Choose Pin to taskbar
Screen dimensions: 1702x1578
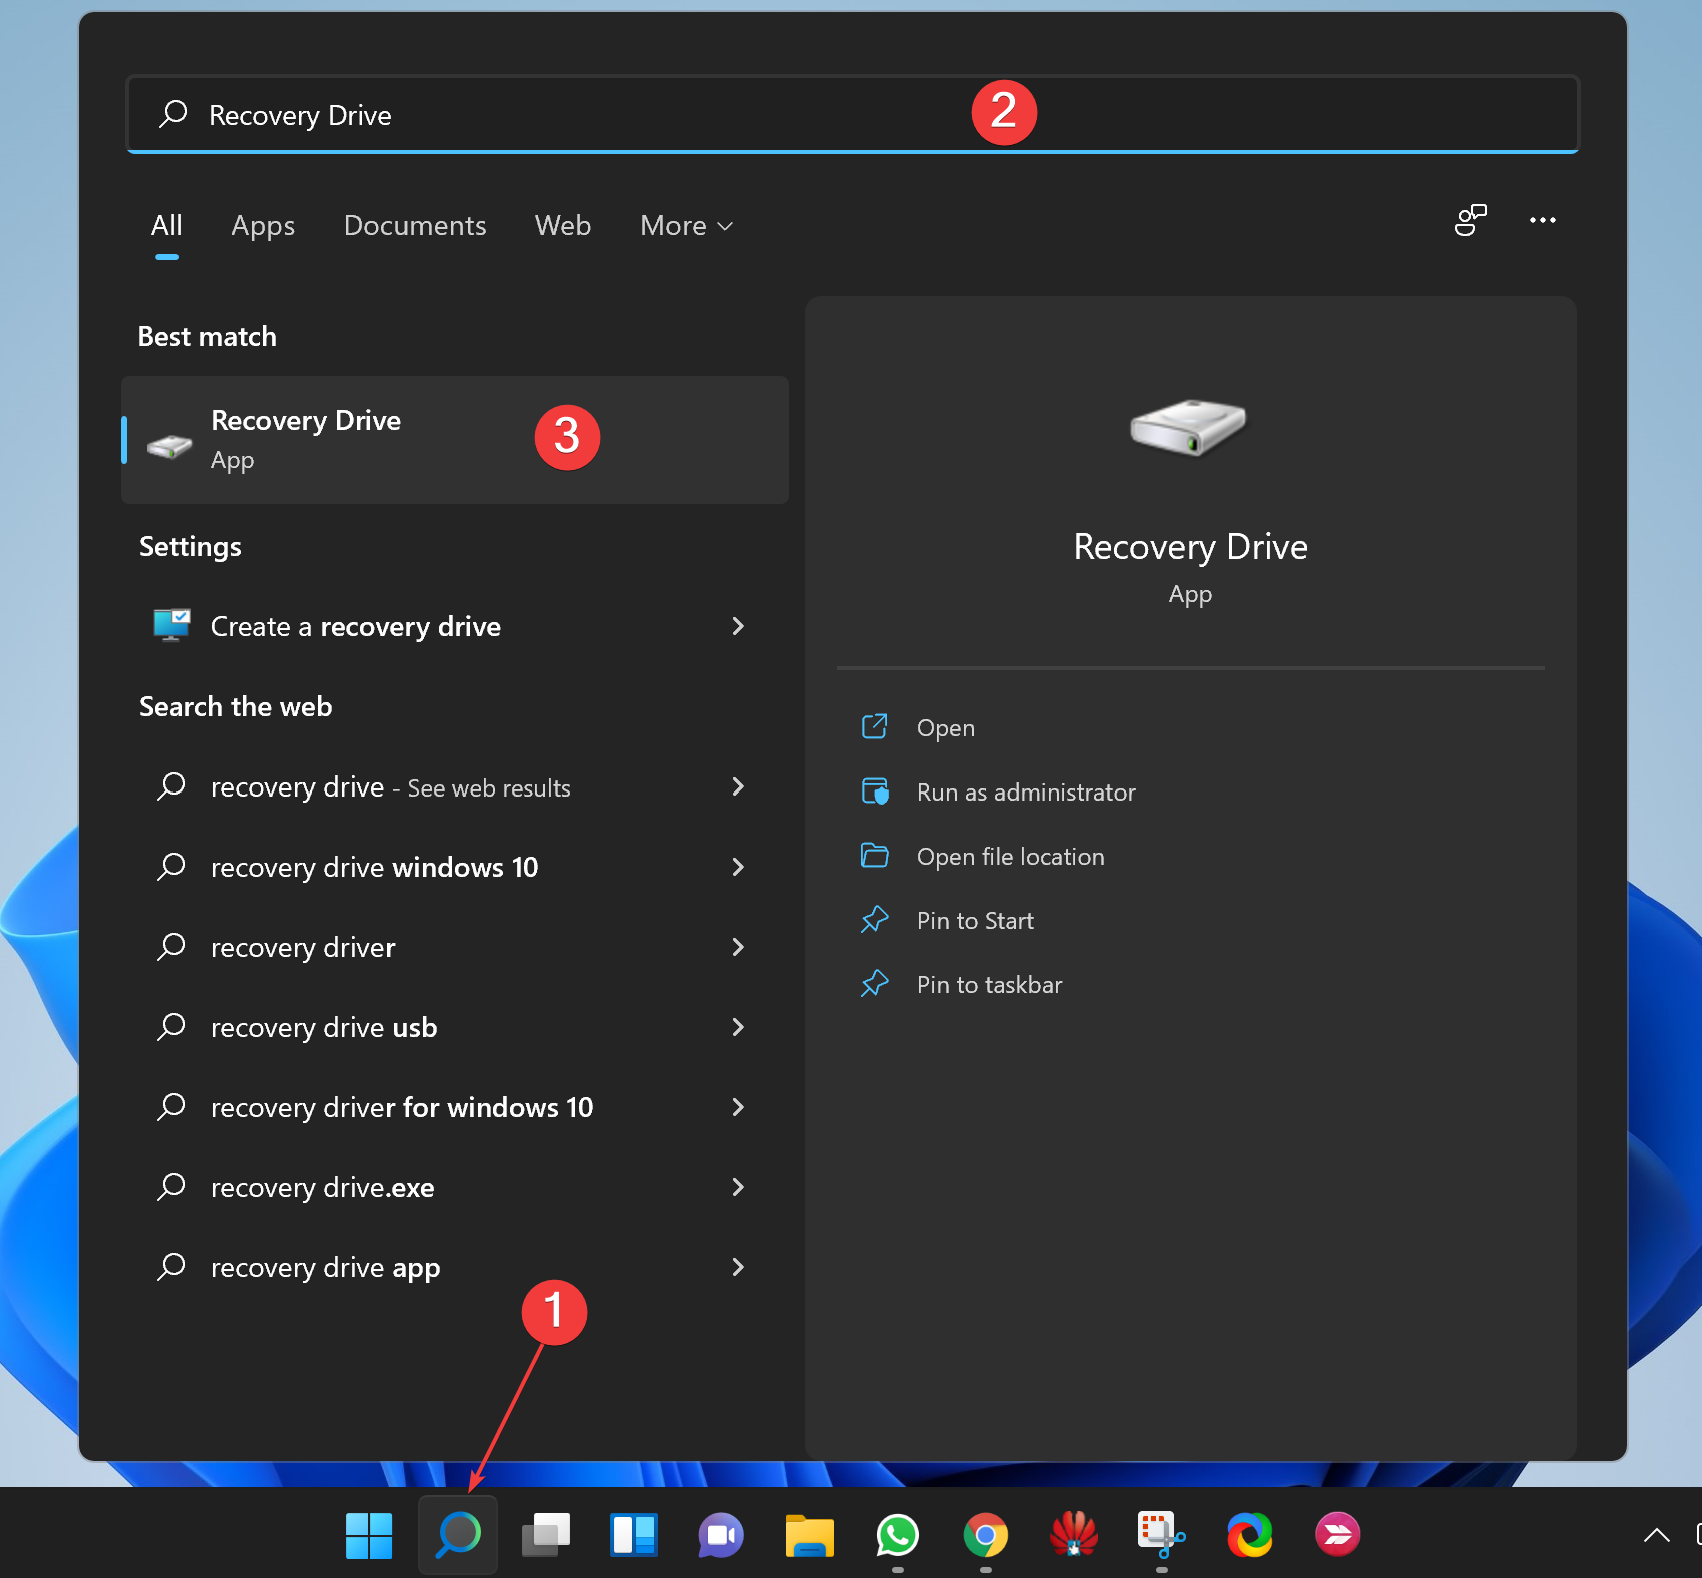pyautogui.click(x=989, y=985)
